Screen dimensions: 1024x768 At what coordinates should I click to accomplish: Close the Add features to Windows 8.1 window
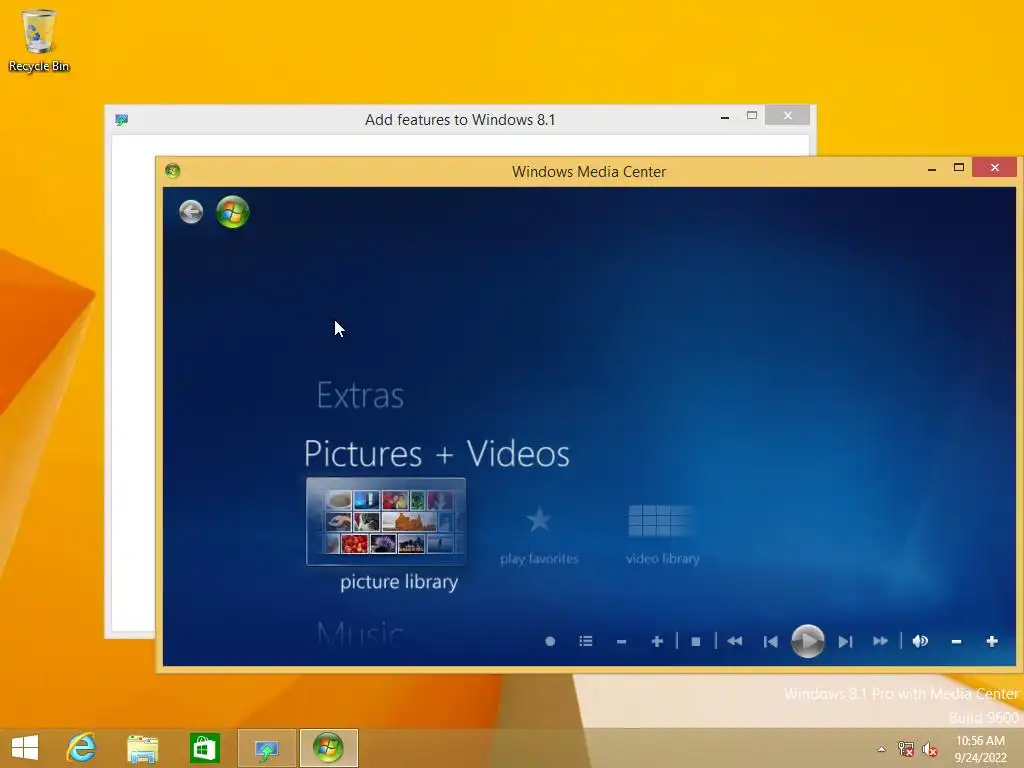click(x=788, y=116)
